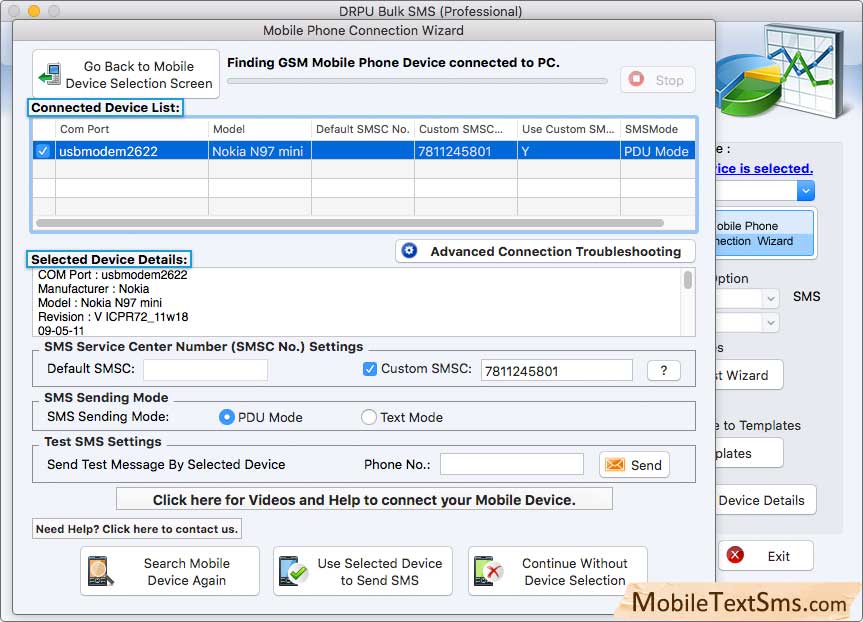Click Go Back to Mobile Device Selection Screen
Viewport: 863px width, 622px height.
coord(126,74)
